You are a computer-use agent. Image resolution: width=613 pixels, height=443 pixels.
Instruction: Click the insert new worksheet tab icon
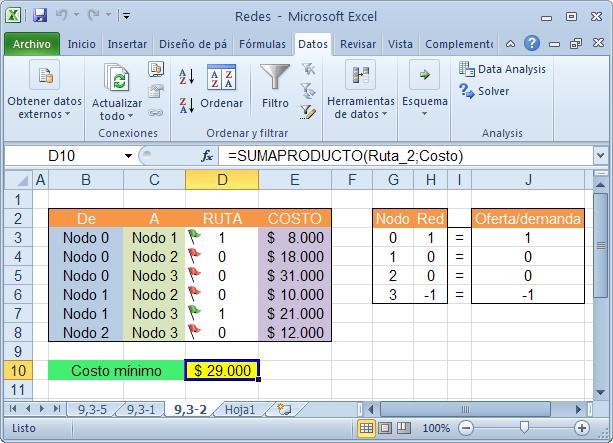tap(285, 409)
